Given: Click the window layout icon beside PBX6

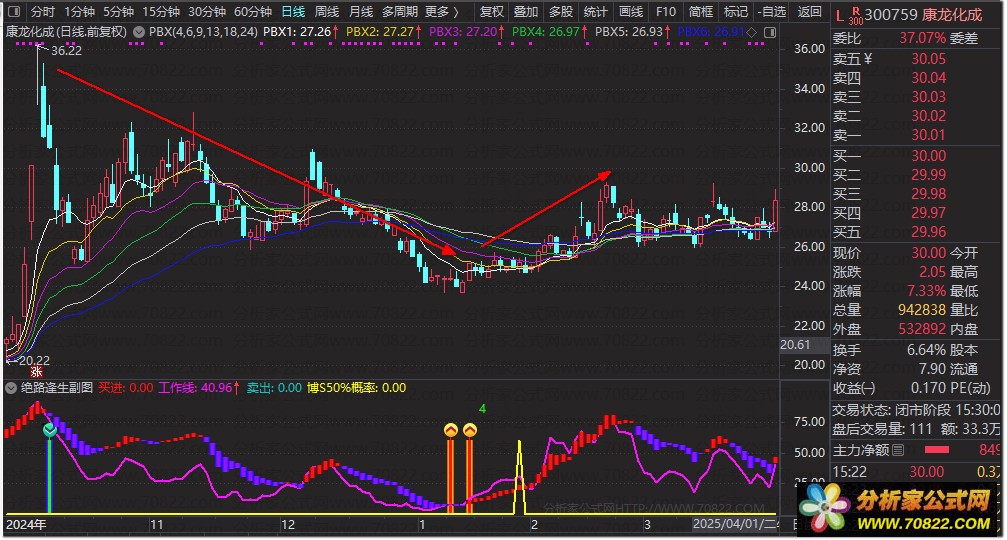Looking at the screenshot, I should coord(770,31).
